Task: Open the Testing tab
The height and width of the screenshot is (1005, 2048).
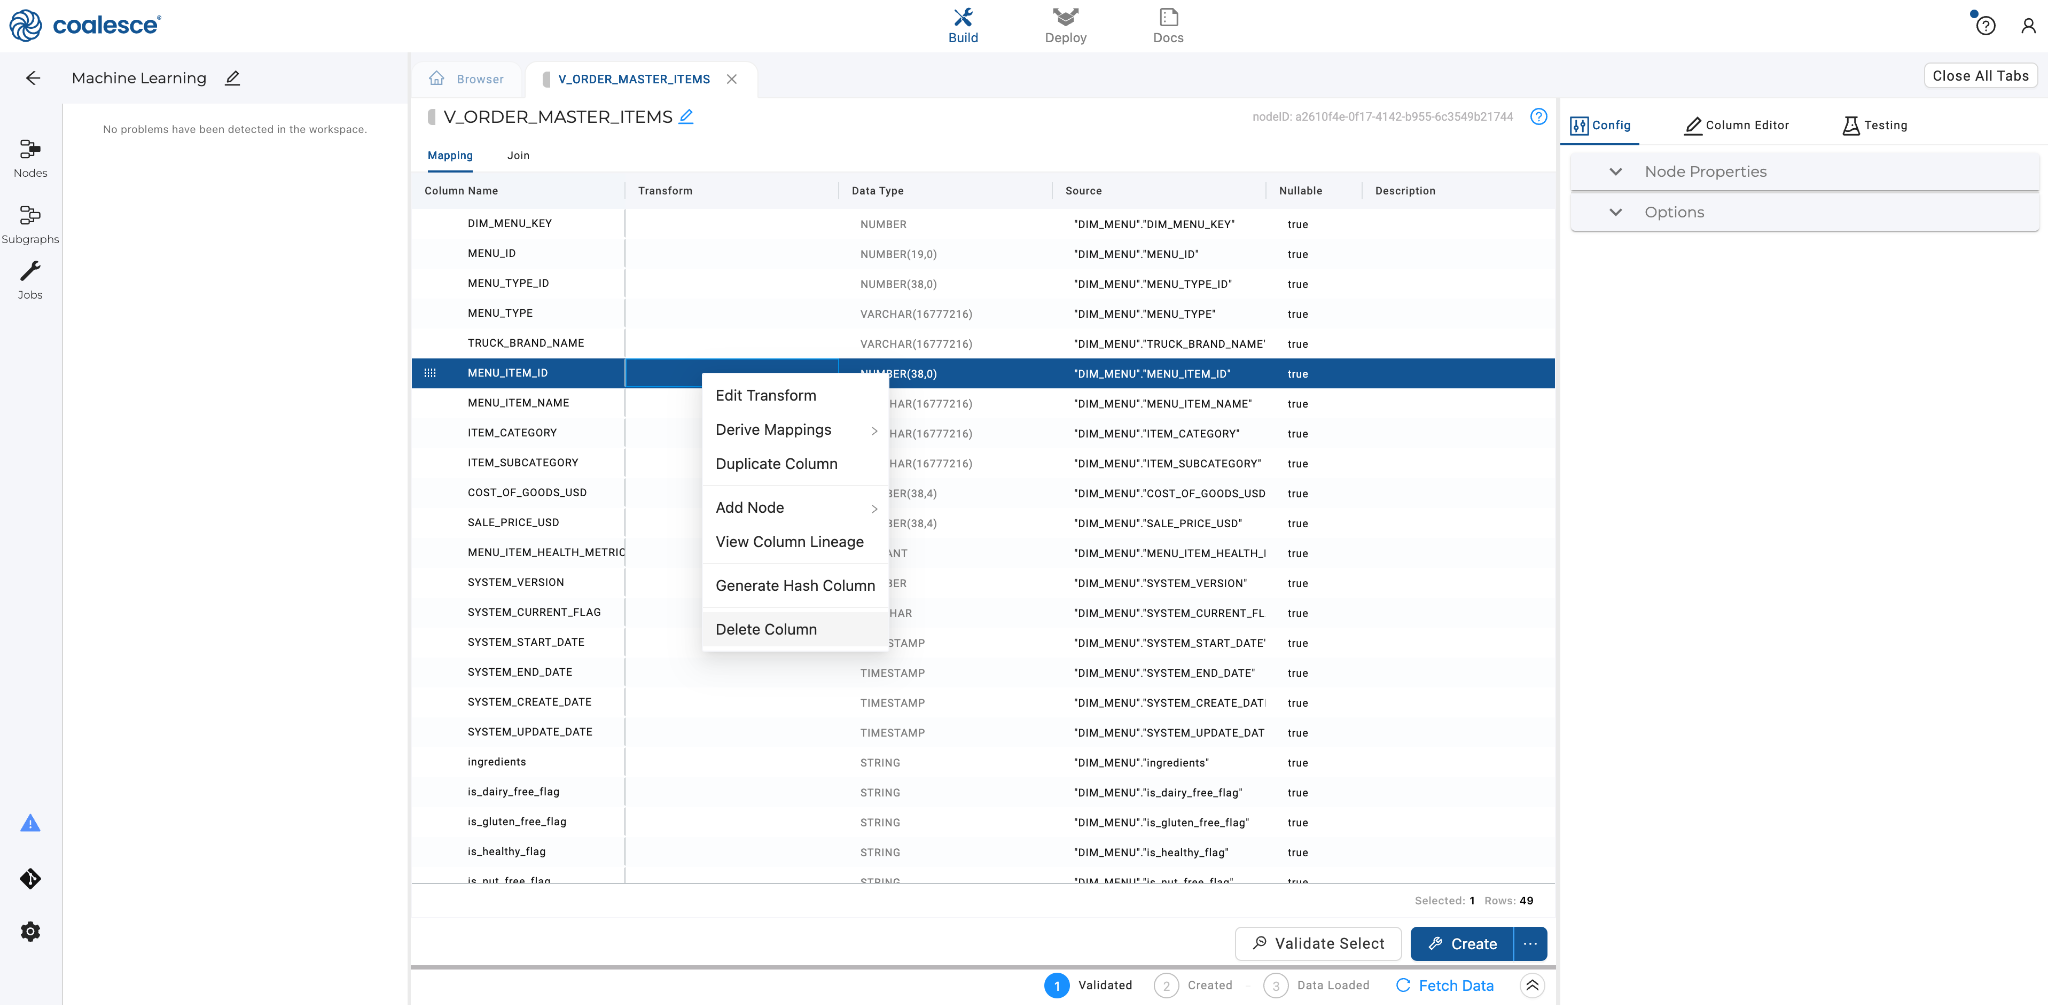Action: pos(1875,126)
